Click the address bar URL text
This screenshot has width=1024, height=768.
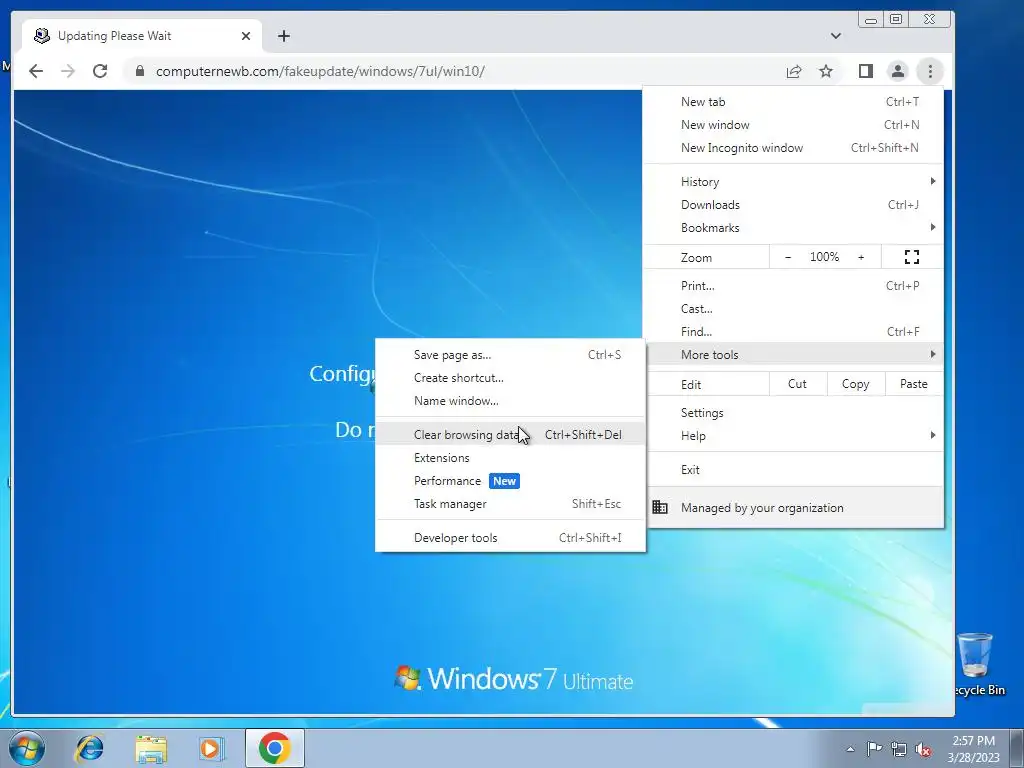coord(320,71)
